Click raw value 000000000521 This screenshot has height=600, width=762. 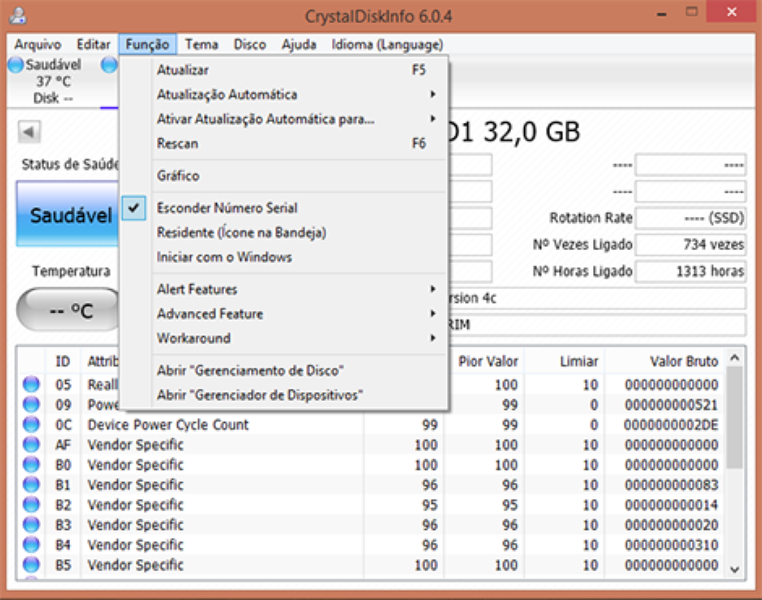(671, 405)
